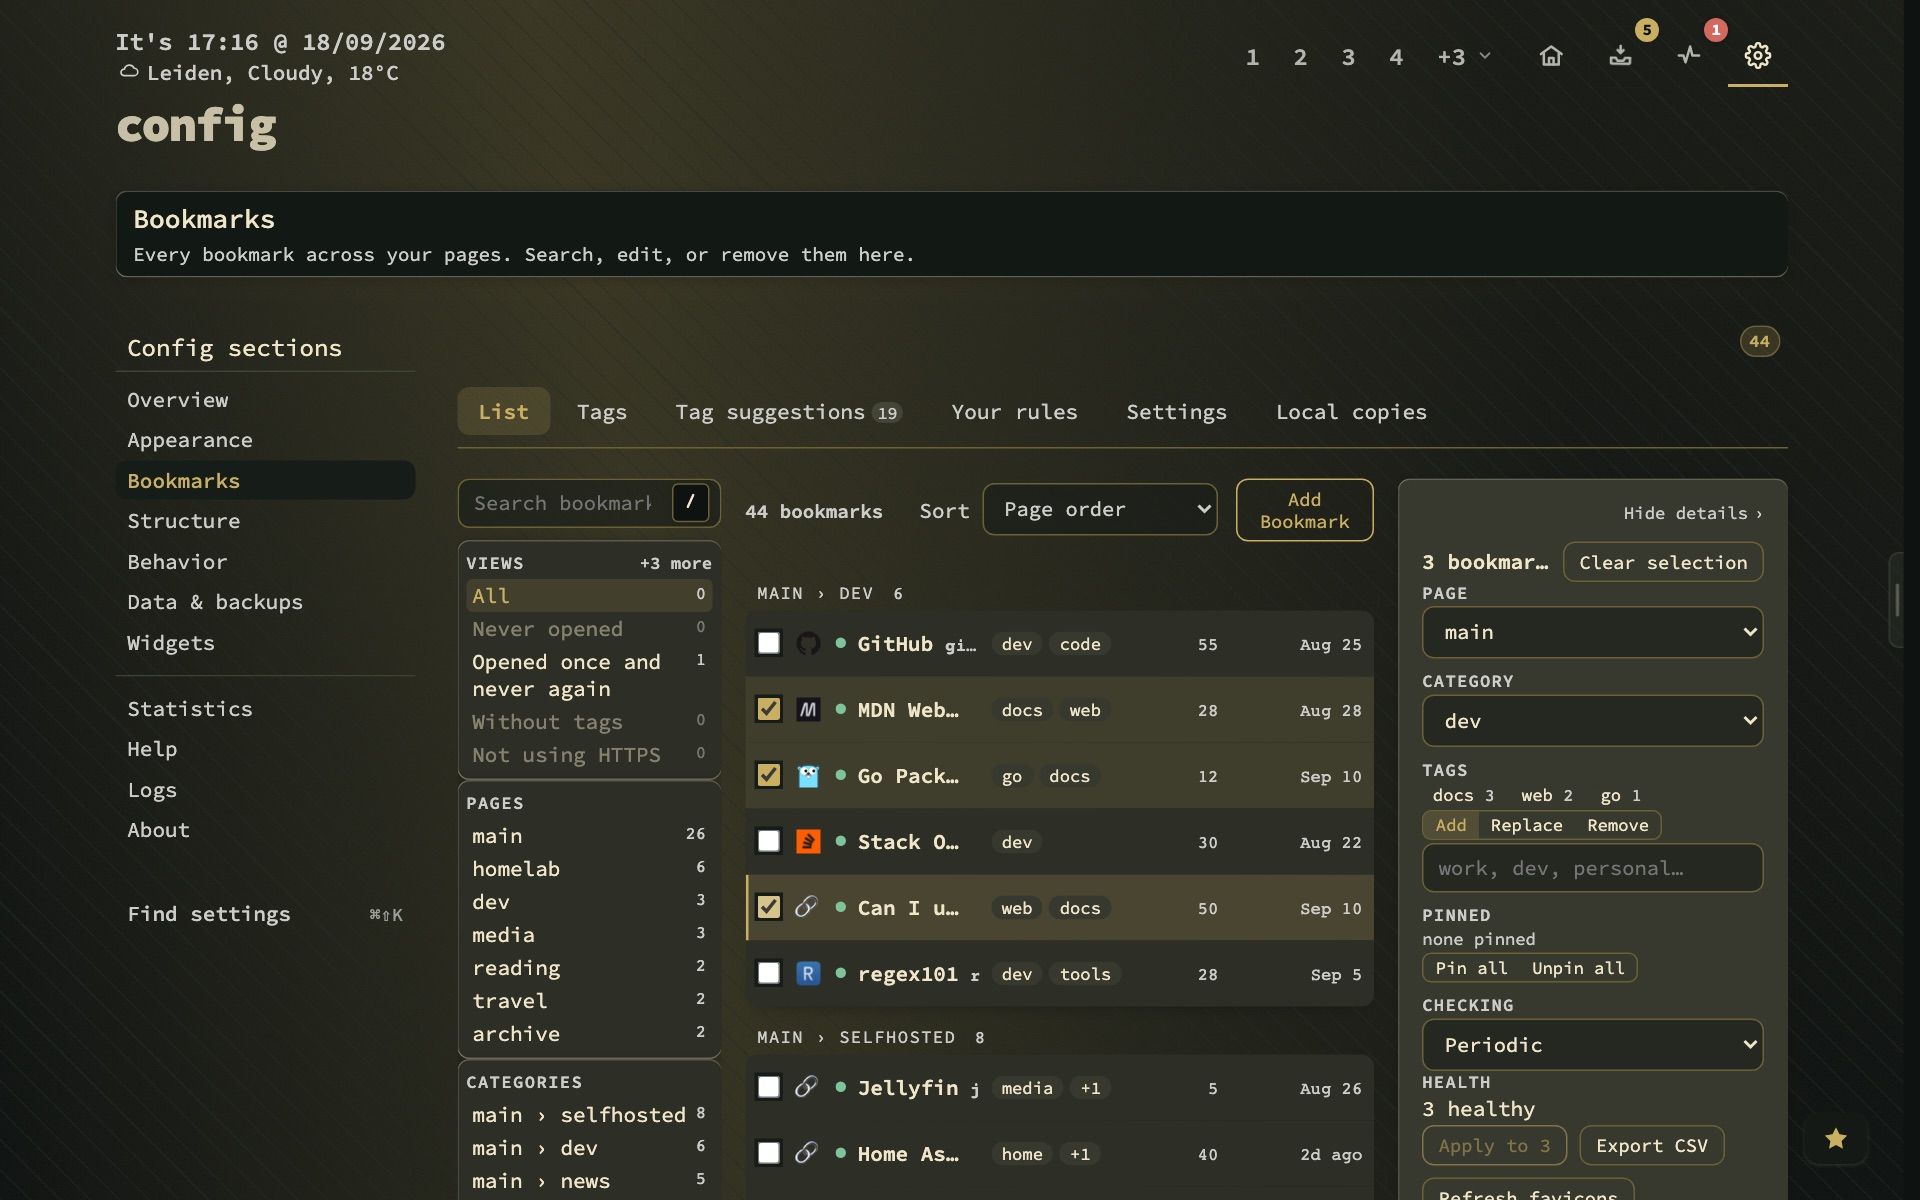Click the cloudy weather icon
This screenshot has width=1920, height=1200.
coord(129,72)
